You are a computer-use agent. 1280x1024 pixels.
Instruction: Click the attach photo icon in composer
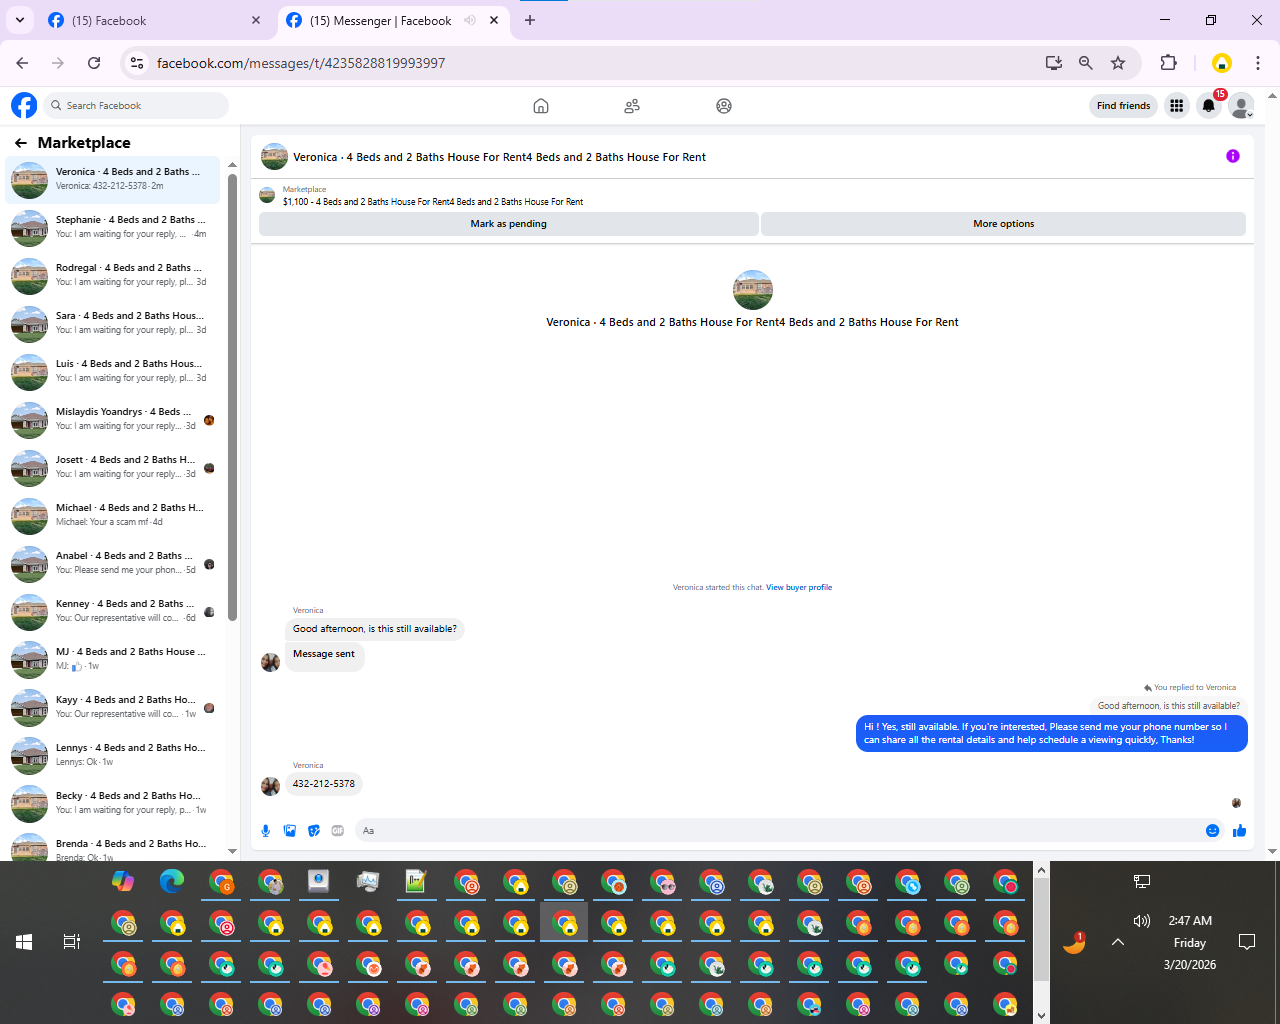point(290,831)
